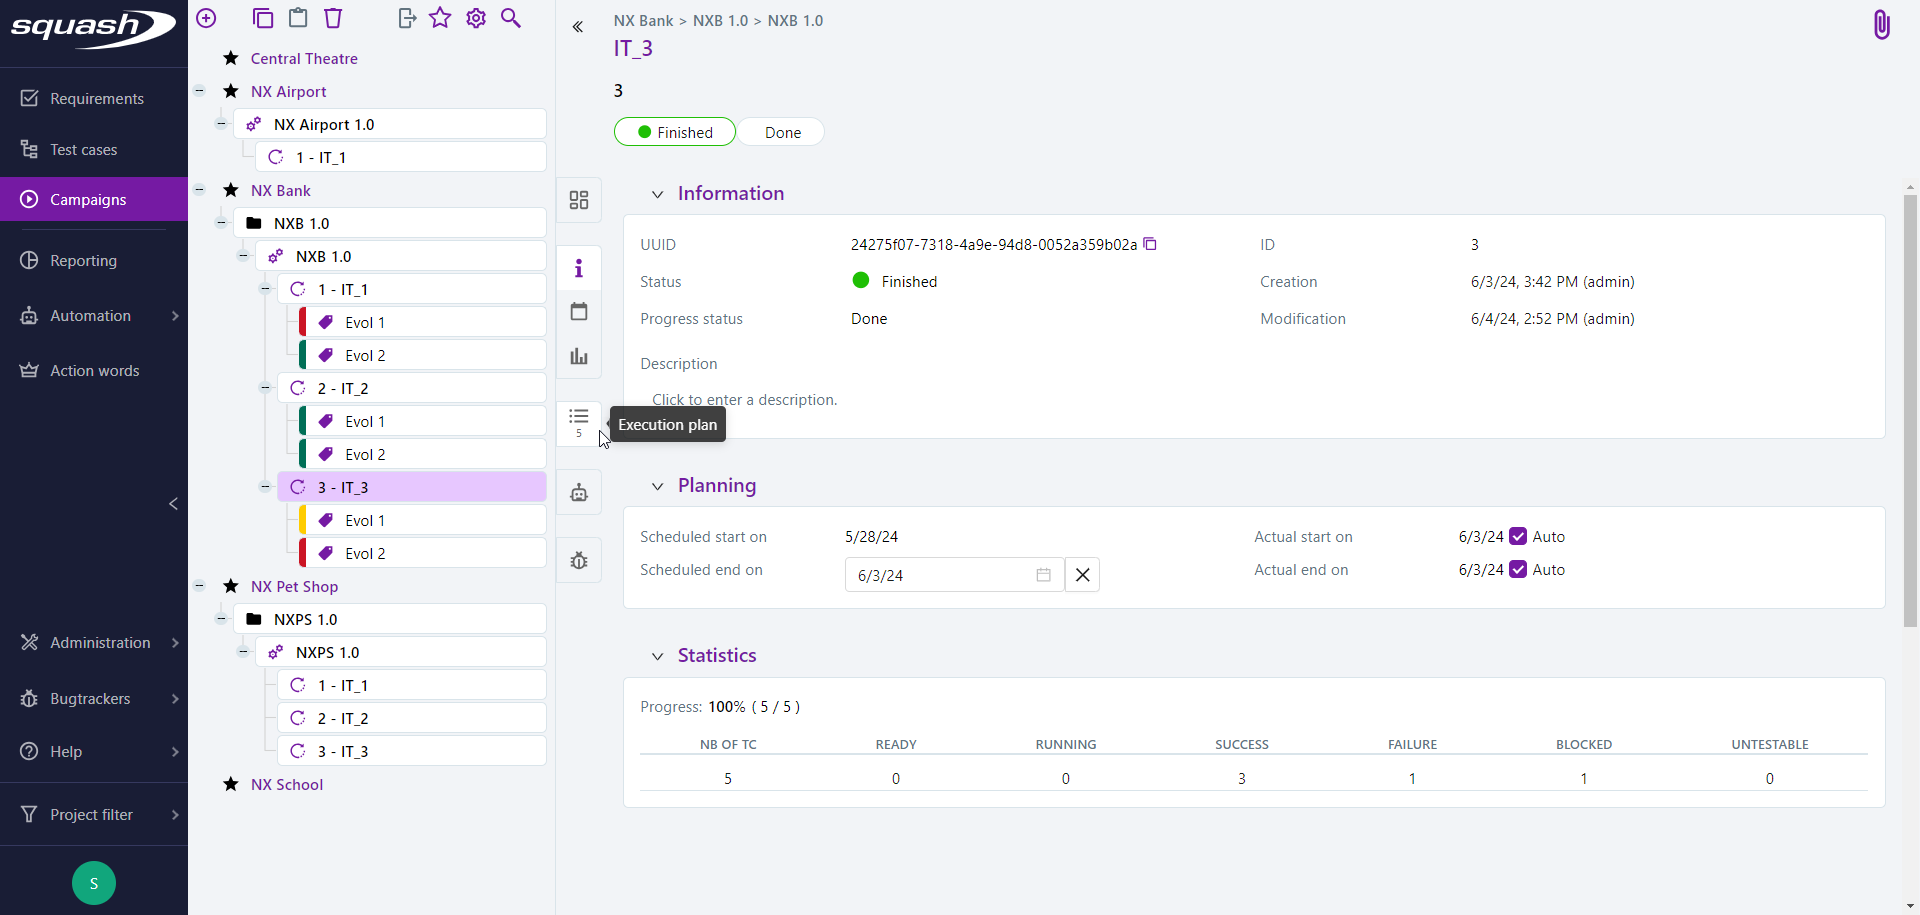Open Action words workspace
Image resolution: width=1920 pixels, height=915 pixels.
pos(94,370)
